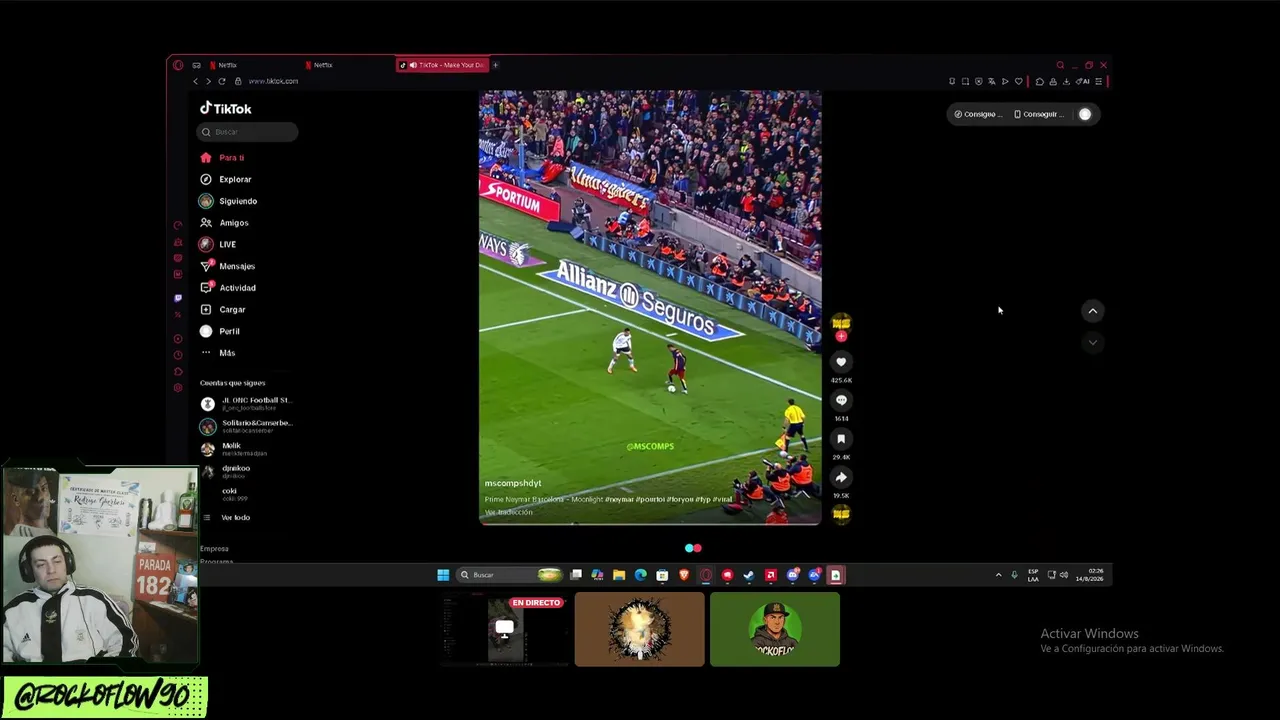
Task: Select the TikTok - Make Your Day tab
Action: click(x=443, y=65)
